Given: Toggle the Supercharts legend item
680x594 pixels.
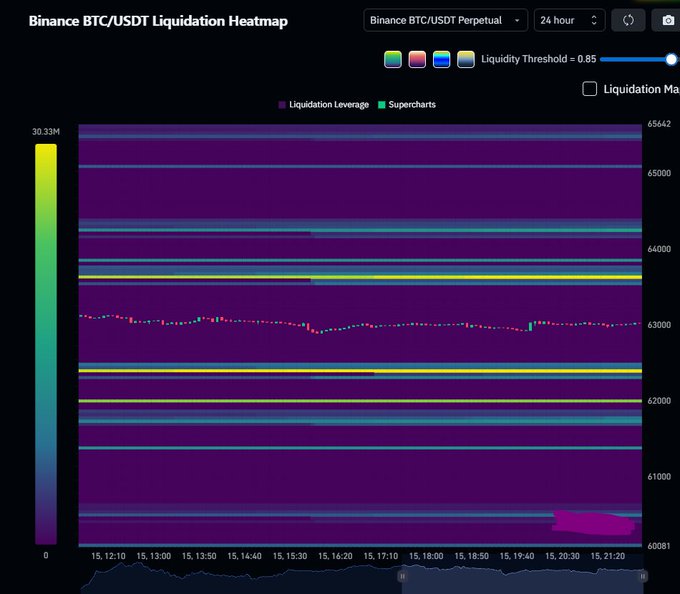Looking at the screenshot, I should (407, 104).
